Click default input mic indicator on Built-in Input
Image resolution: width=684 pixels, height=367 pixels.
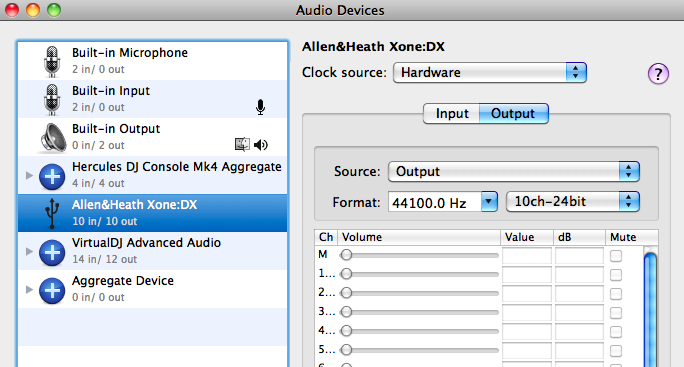[x=260, y=107]
